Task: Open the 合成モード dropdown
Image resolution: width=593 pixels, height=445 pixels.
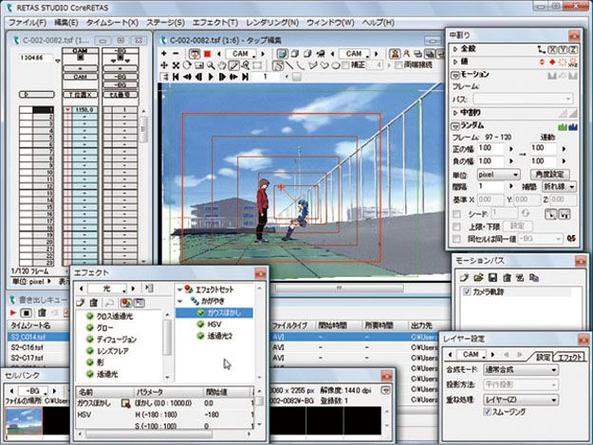Action: (x=521, y=370)
